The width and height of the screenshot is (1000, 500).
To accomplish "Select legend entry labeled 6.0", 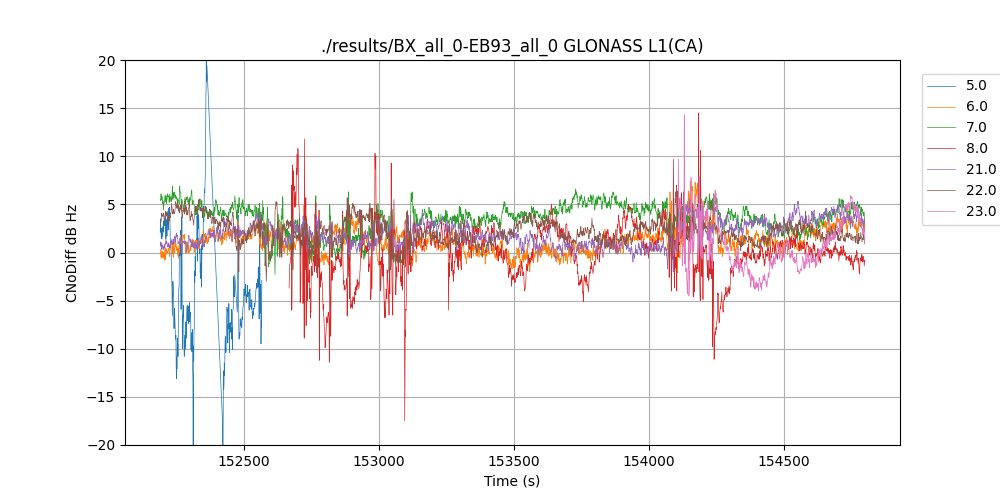I will click(x=976, y=106).
